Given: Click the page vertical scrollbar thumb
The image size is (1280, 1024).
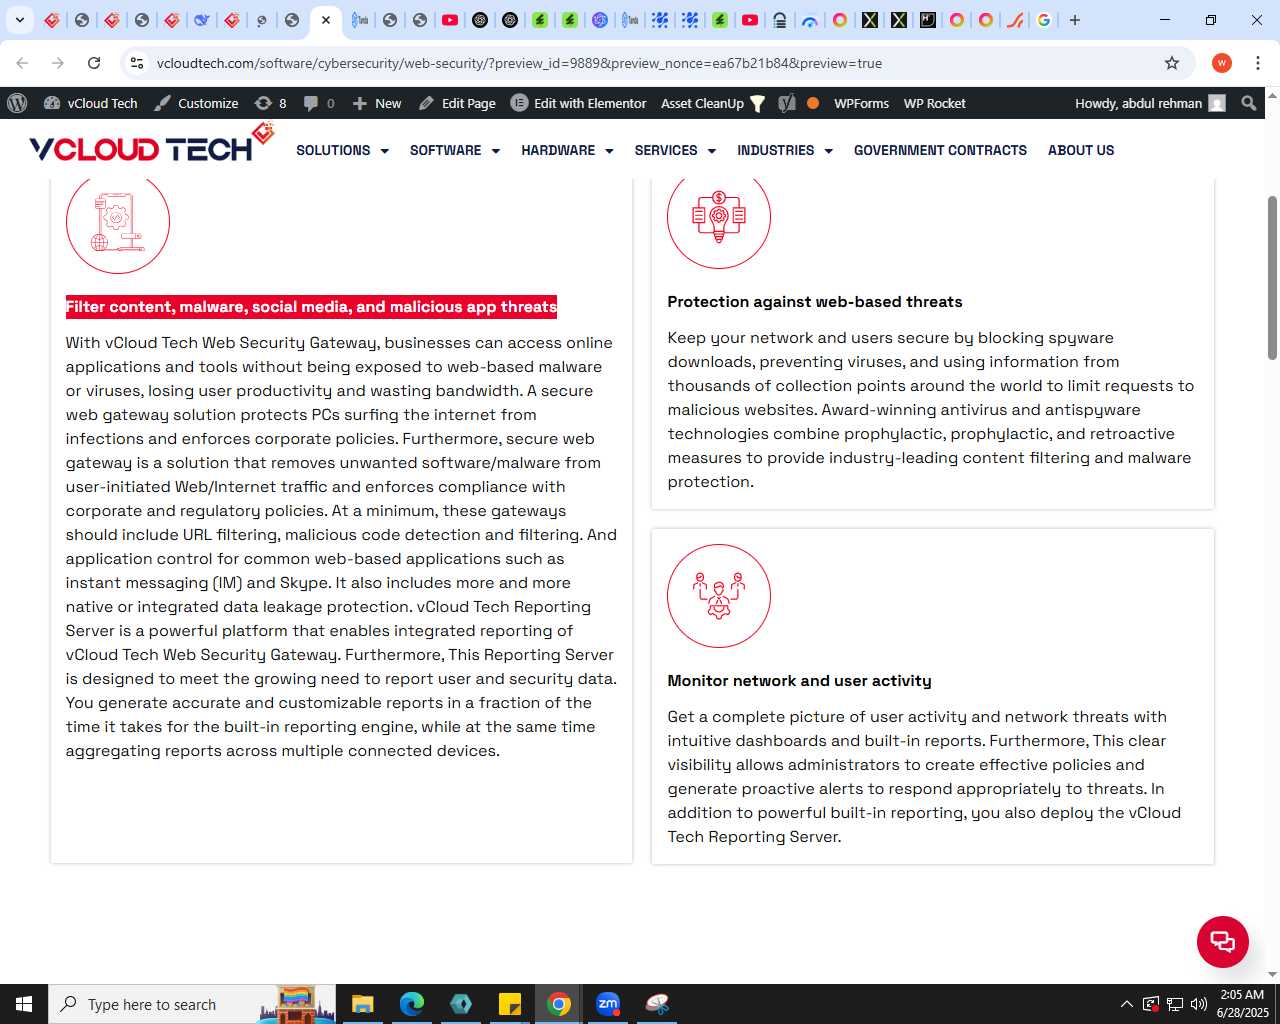Looking at the screenshot, I should point(1273,278).
